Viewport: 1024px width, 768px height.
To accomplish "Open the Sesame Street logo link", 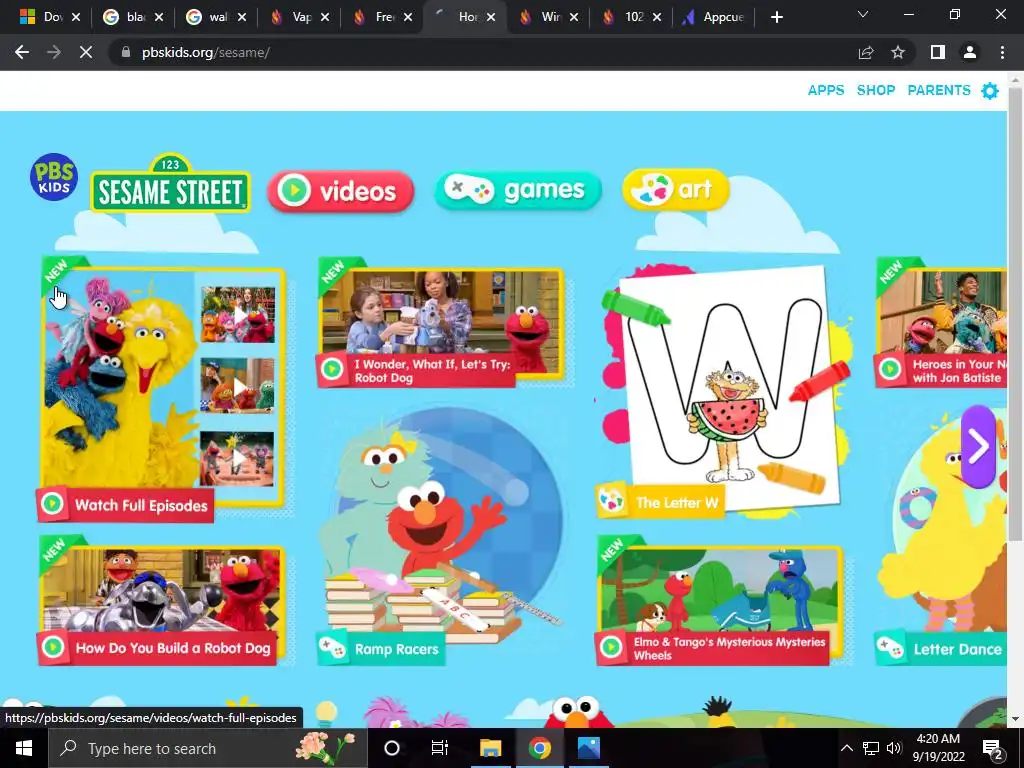I will [x=170, y=184].
